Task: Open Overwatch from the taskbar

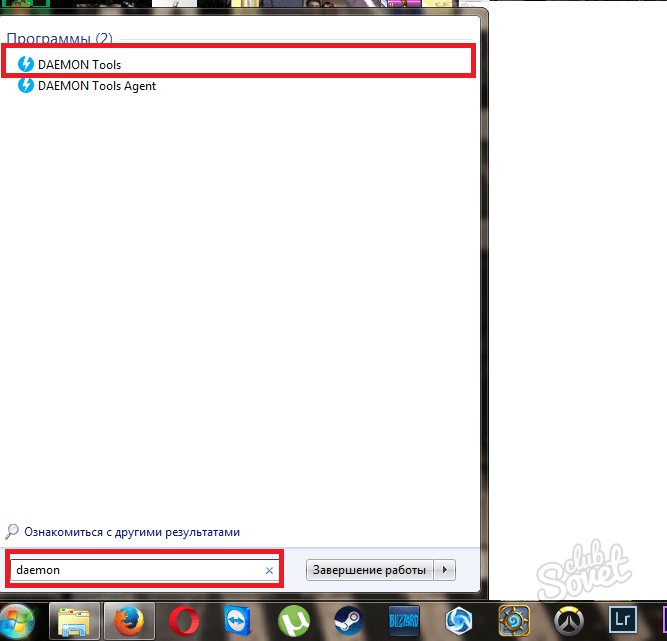Action: pyautogui.click(x=568, y=622)
